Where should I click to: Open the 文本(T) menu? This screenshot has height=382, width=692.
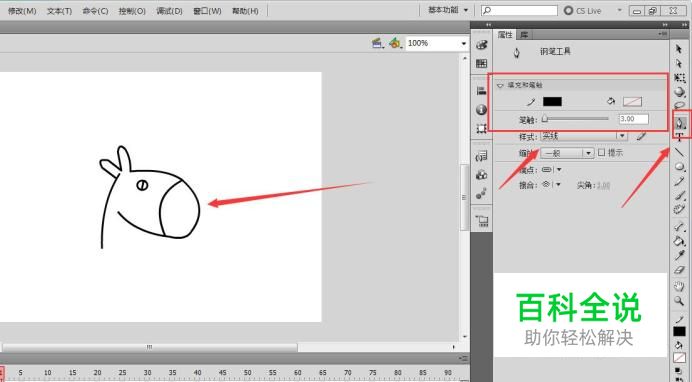click(x=59, y=11)
